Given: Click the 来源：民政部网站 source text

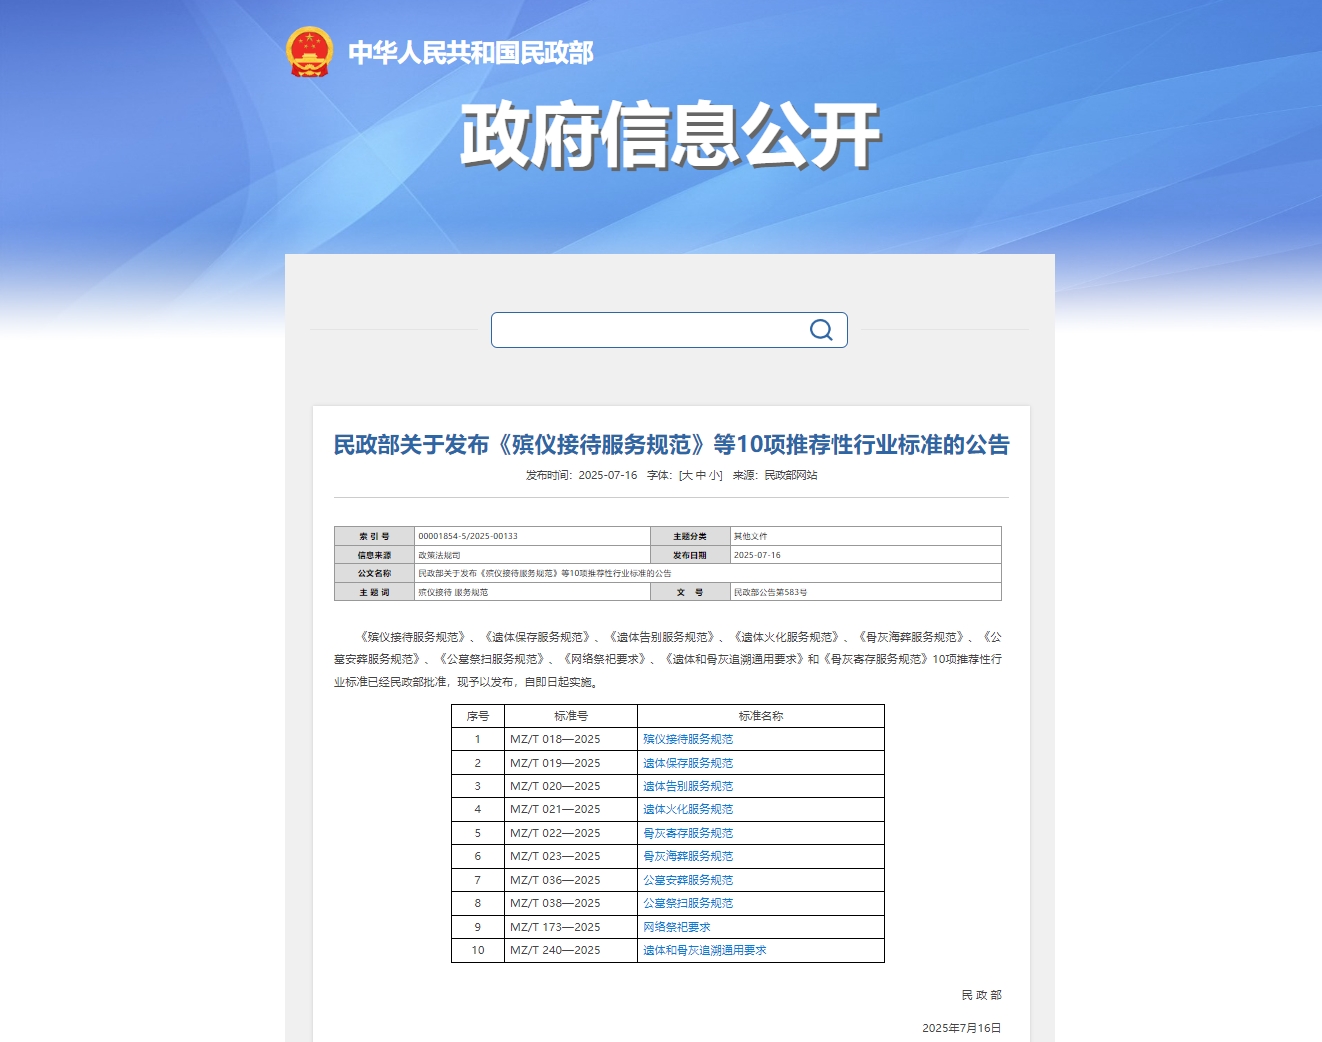Looking at the screenshot, I should pos(775,475).
